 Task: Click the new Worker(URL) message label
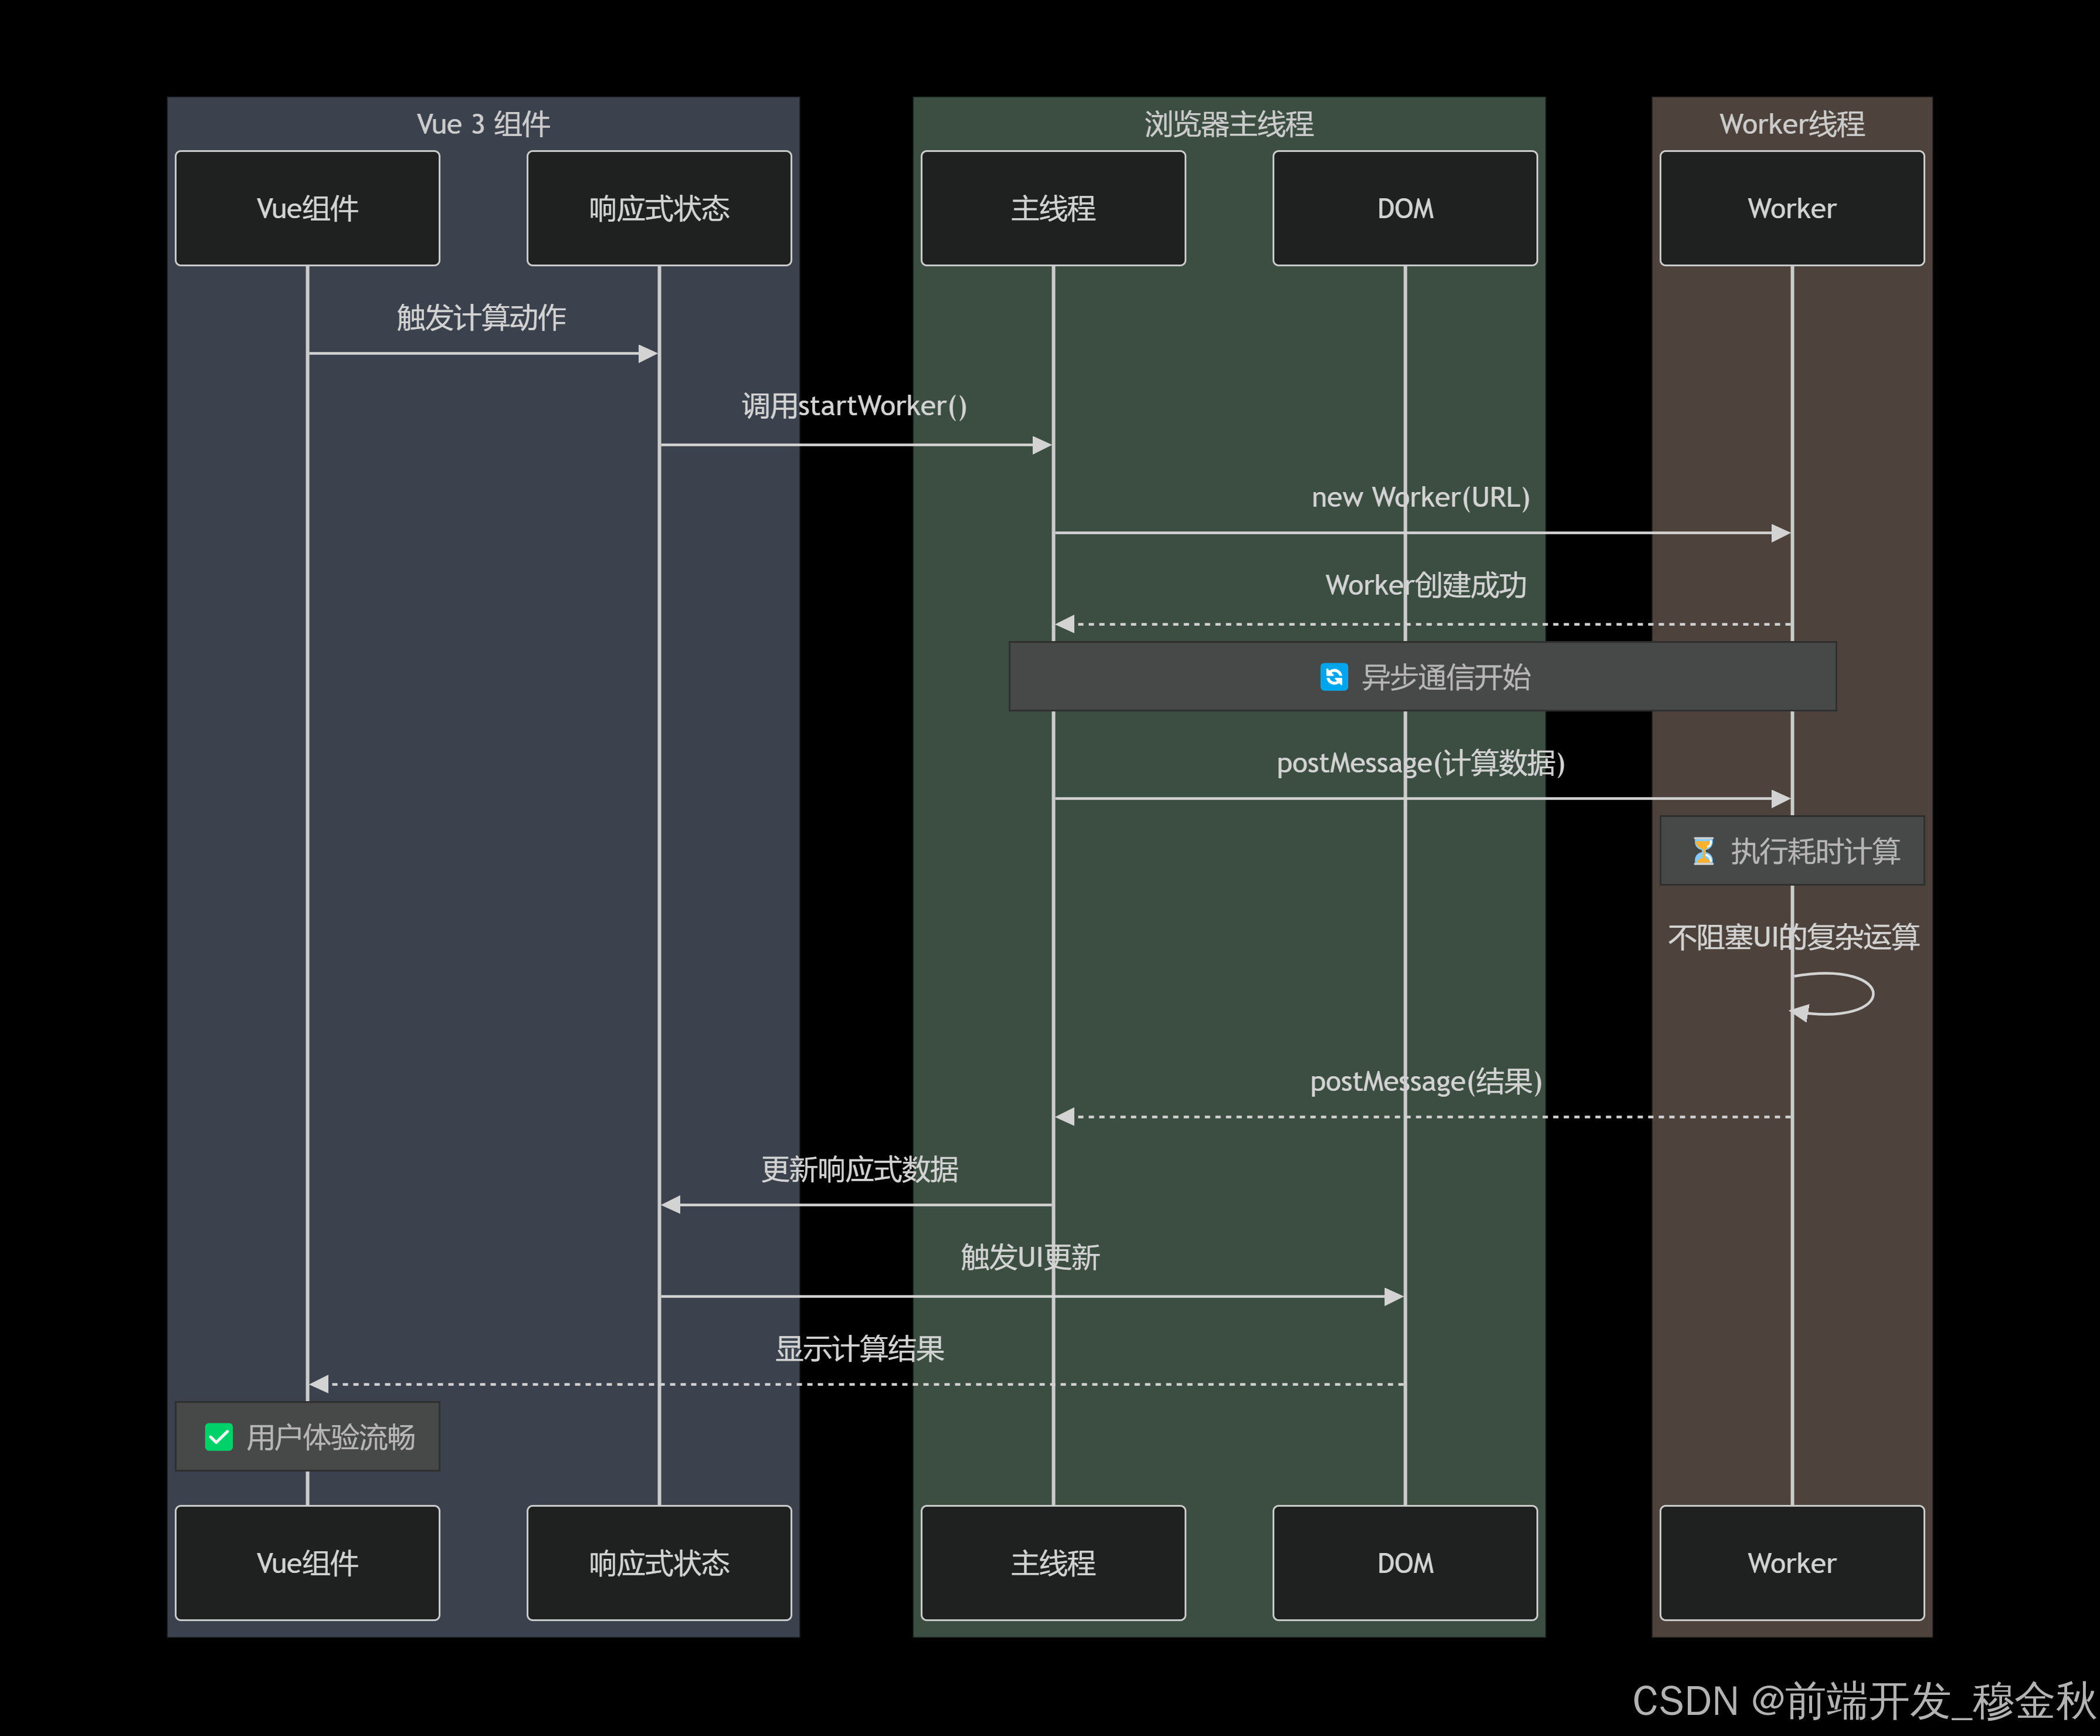pyautogui.click(x=1420, y=497)
